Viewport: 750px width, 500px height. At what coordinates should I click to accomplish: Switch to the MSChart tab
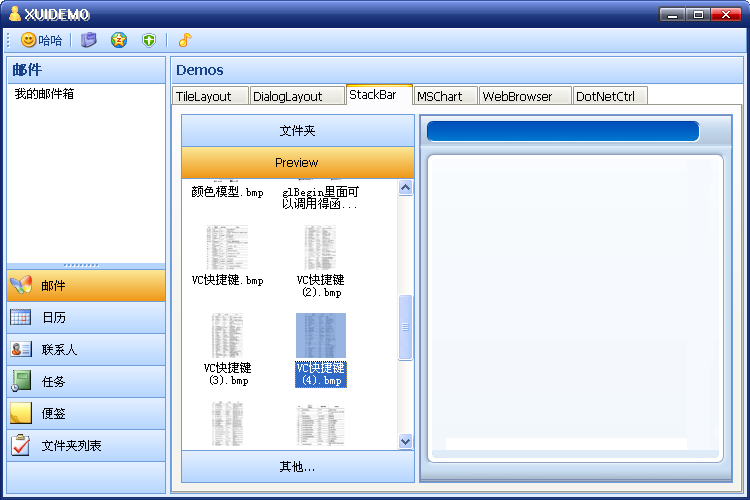tap(440, 96)
